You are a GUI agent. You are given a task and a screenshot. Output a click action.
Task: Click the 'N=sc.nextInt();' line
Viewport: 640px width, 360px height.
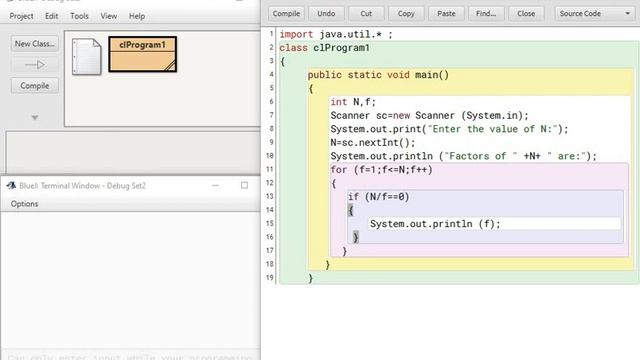373,142
